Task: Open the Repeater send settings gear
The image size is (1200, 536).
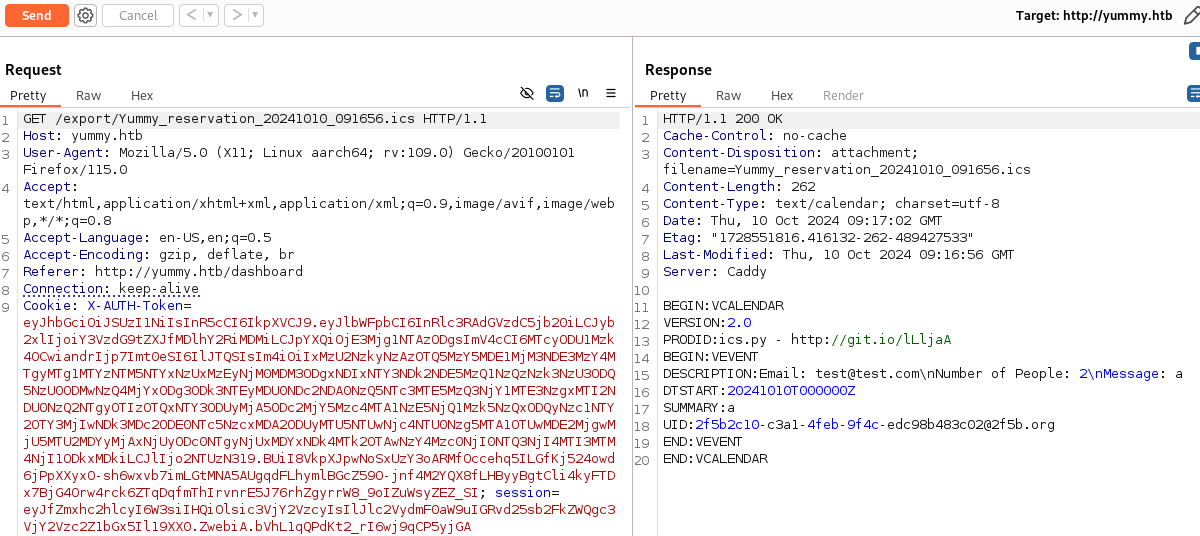Action: click(x=86, y=15)
